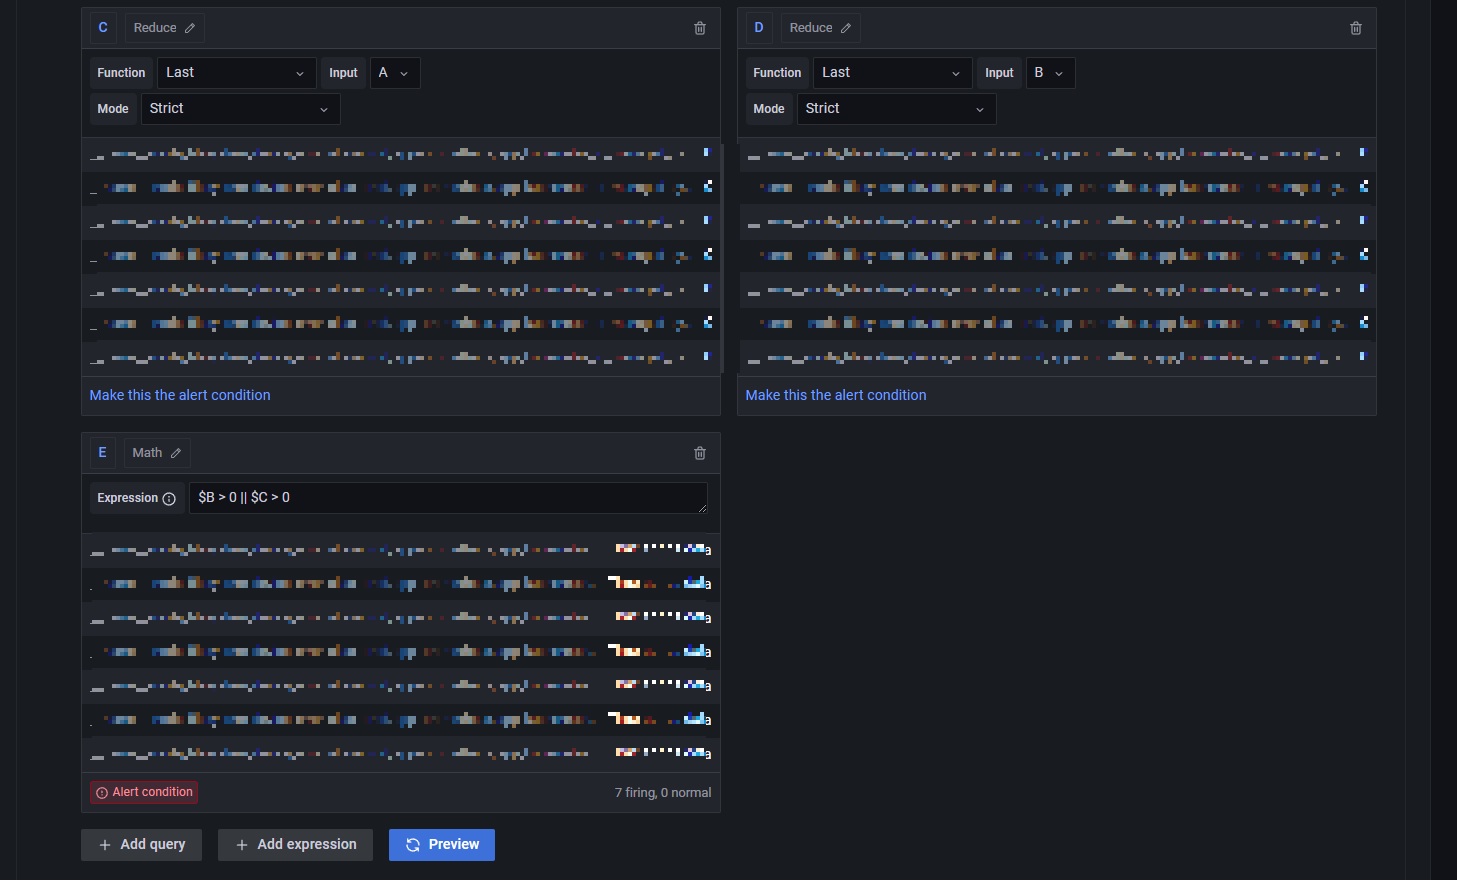
Task: Open the Function dropdown in panel C
Action: point(236,73)
